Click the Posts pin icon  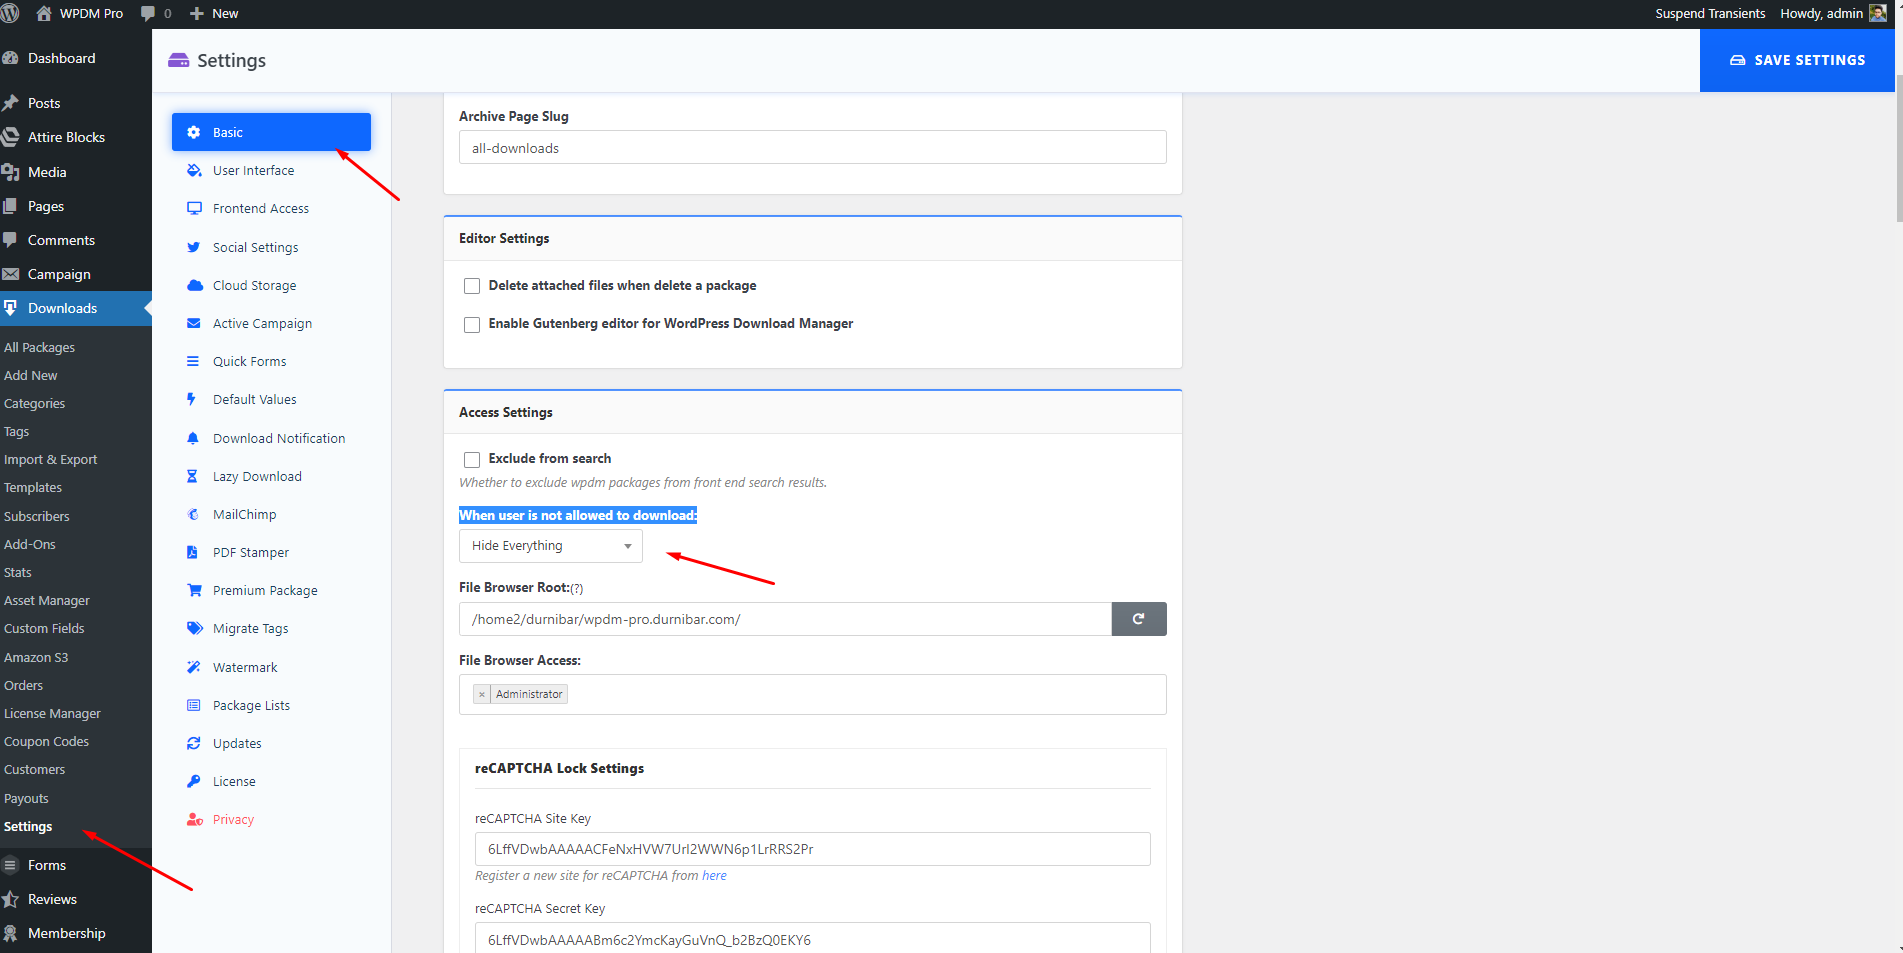(x=11, y=103)
